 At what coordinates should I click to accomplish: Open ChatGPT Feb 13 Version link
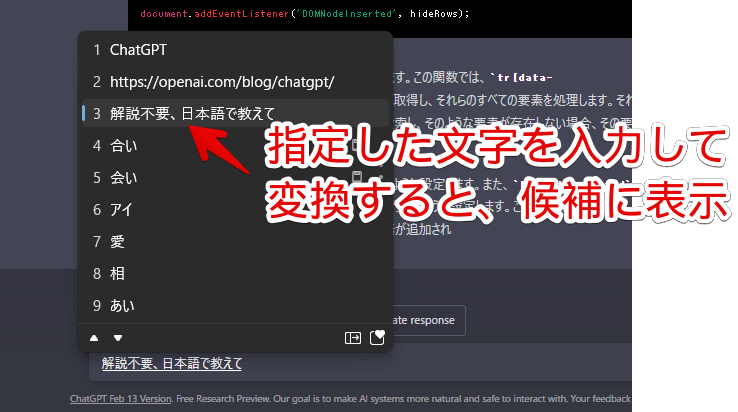[121, 399]
